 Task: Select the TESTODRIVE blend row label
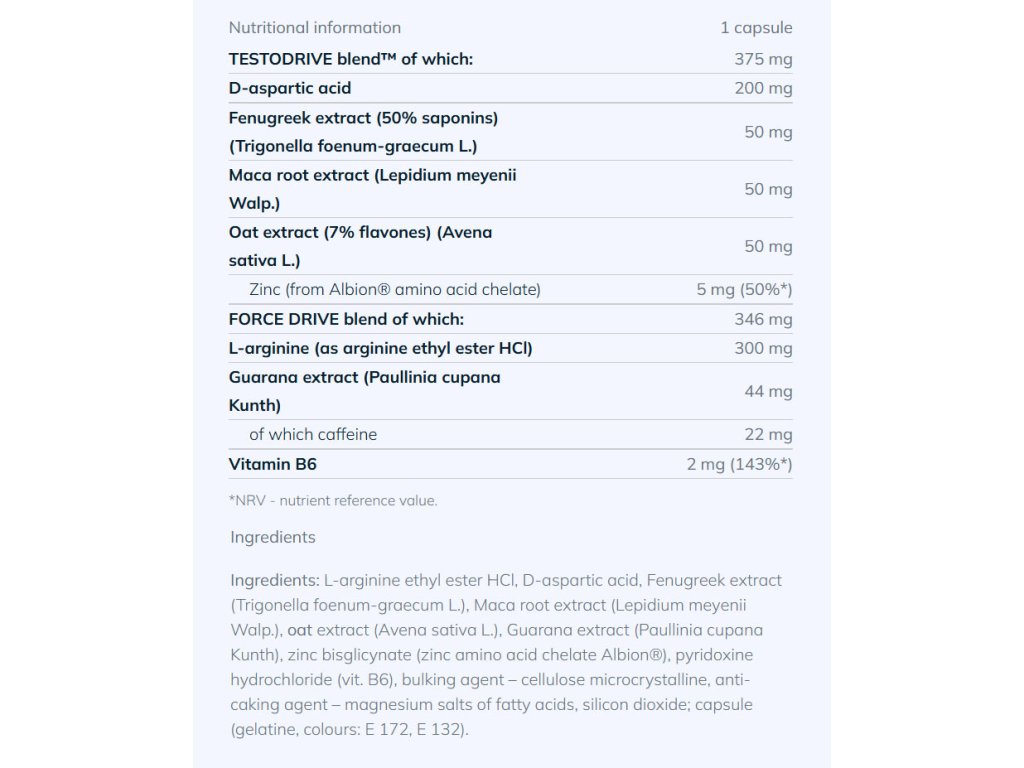(x=351, y=59)
